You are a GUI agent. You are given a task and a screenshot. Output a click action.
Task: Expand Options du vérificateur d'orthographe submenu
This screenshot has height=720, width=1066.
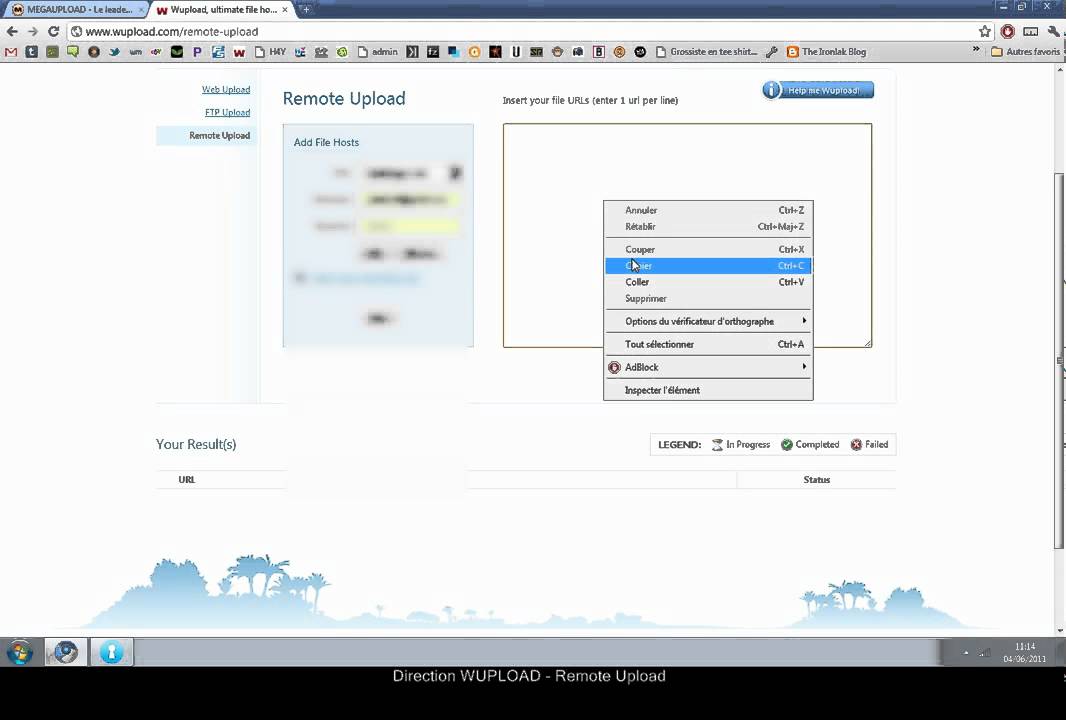pyautogui.click(x=708, y=321)
